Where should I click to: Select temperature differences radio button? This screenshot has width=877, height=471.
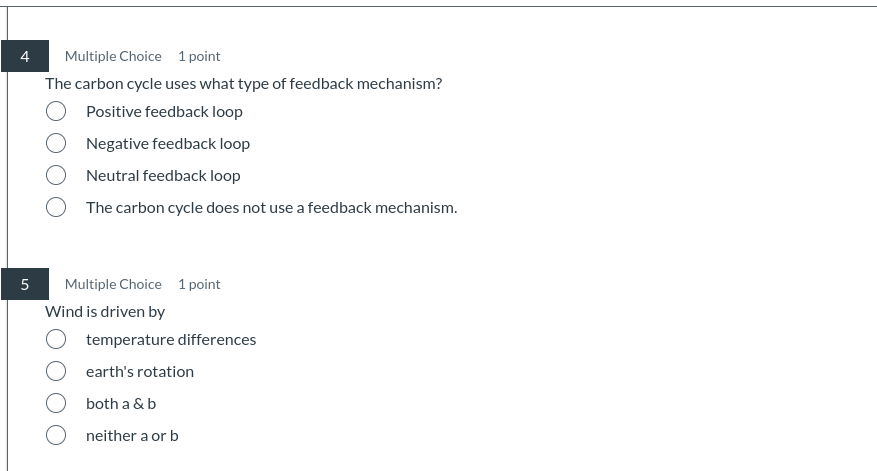tap(56, 338)
